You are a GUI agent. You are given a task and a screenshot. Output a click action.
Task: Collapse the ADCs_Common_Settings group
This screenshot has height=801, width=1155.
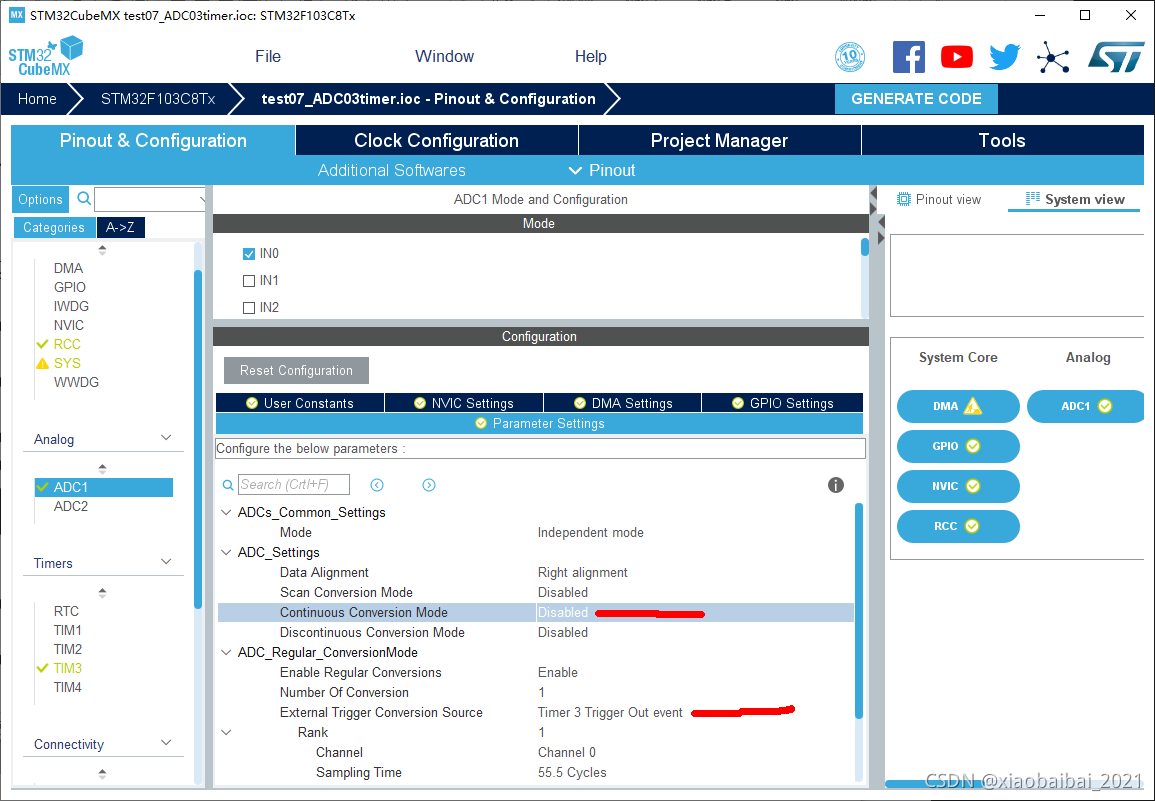click(226, 512)
